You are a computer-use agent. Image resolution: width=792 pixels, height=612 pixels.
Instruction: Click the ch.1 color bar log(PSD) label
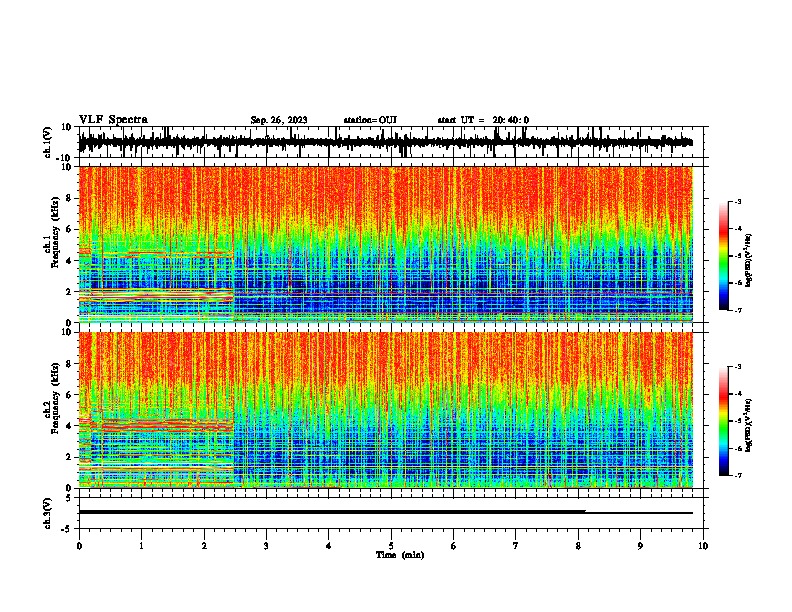(749, 260)
